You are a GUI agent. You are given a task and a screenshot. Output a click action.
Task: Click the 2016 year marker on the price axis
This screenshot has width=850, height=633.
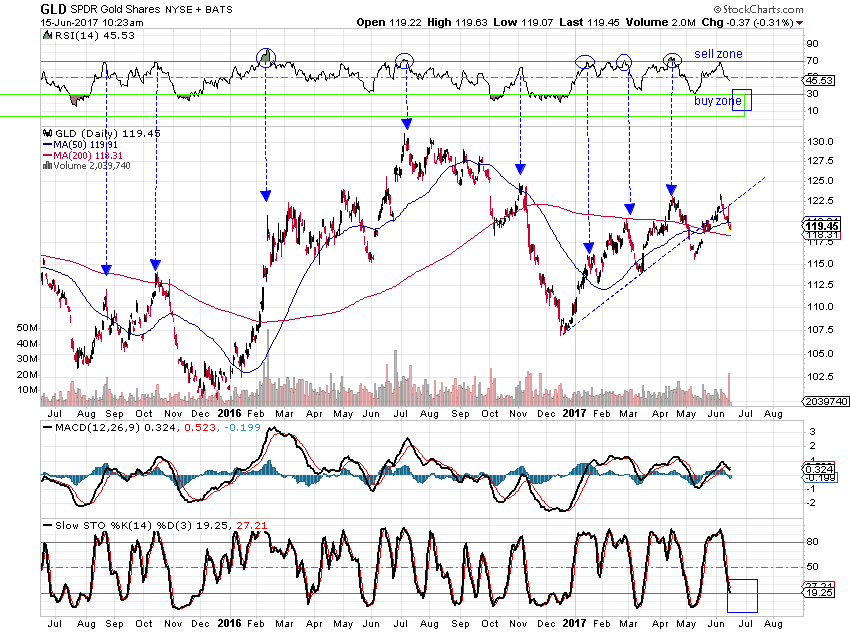(231, 411)
